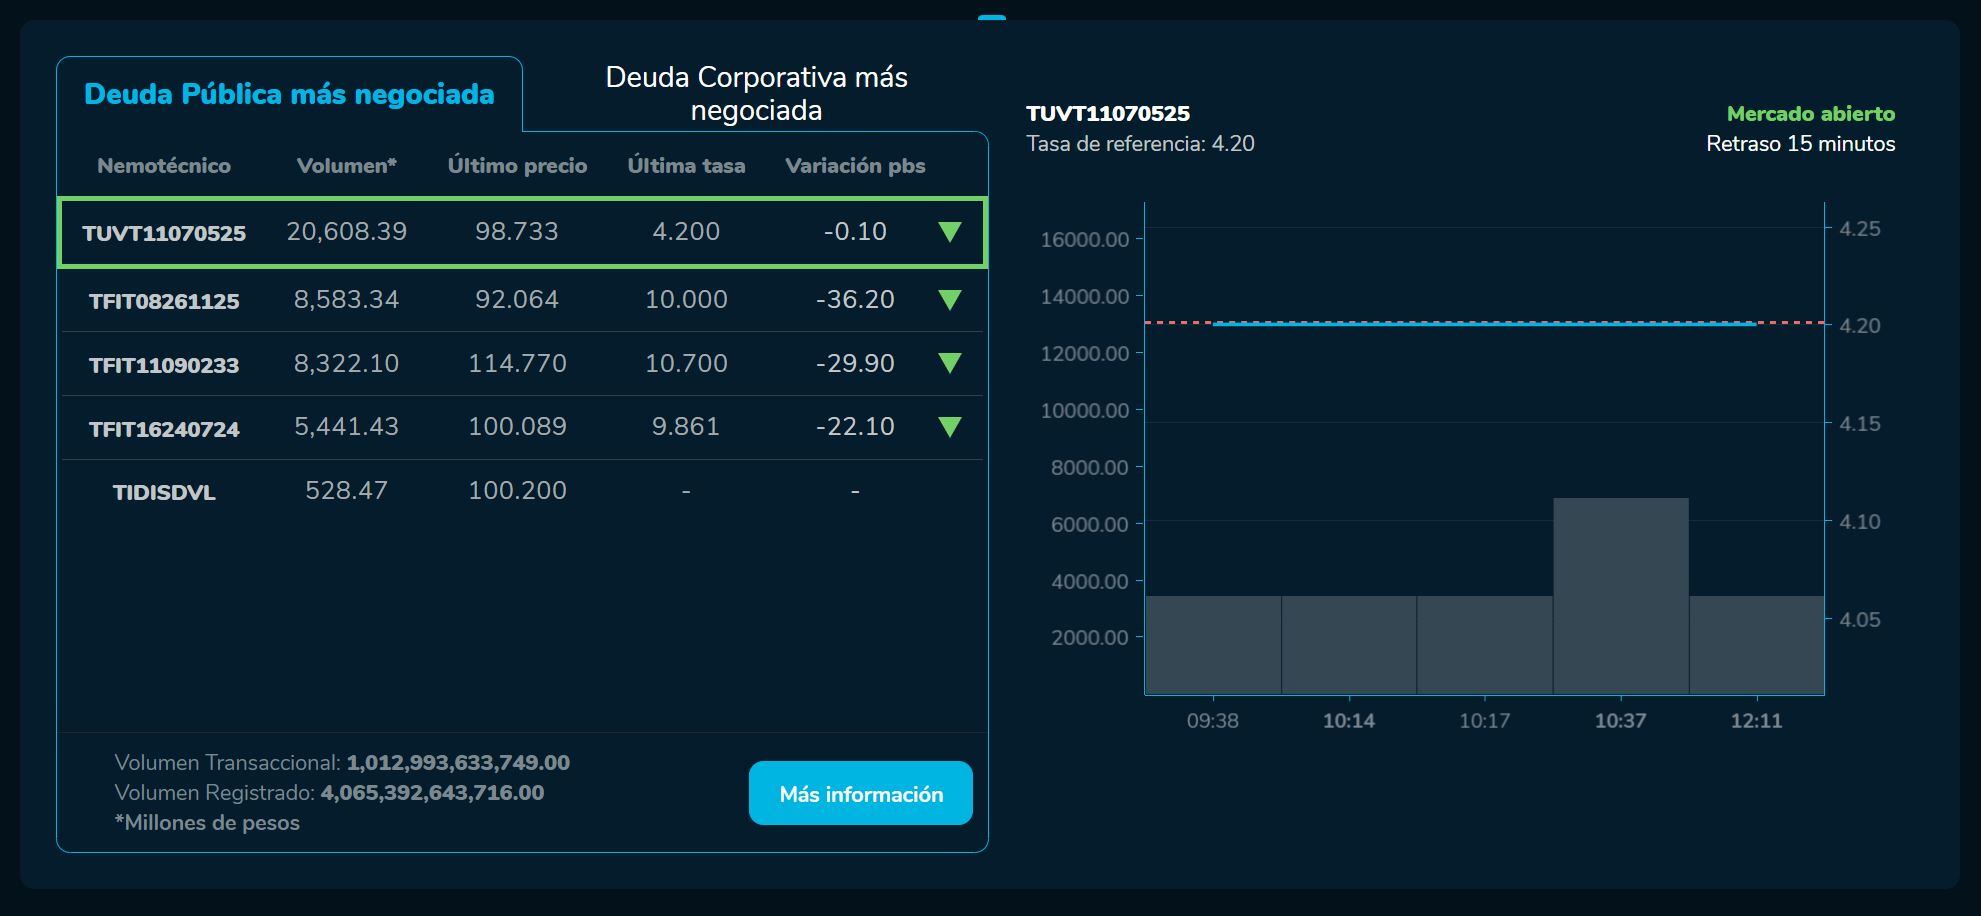Click the decline triangle for TFIT08261125
This screenshot has width=1981, height=916.
coord(950,300)
